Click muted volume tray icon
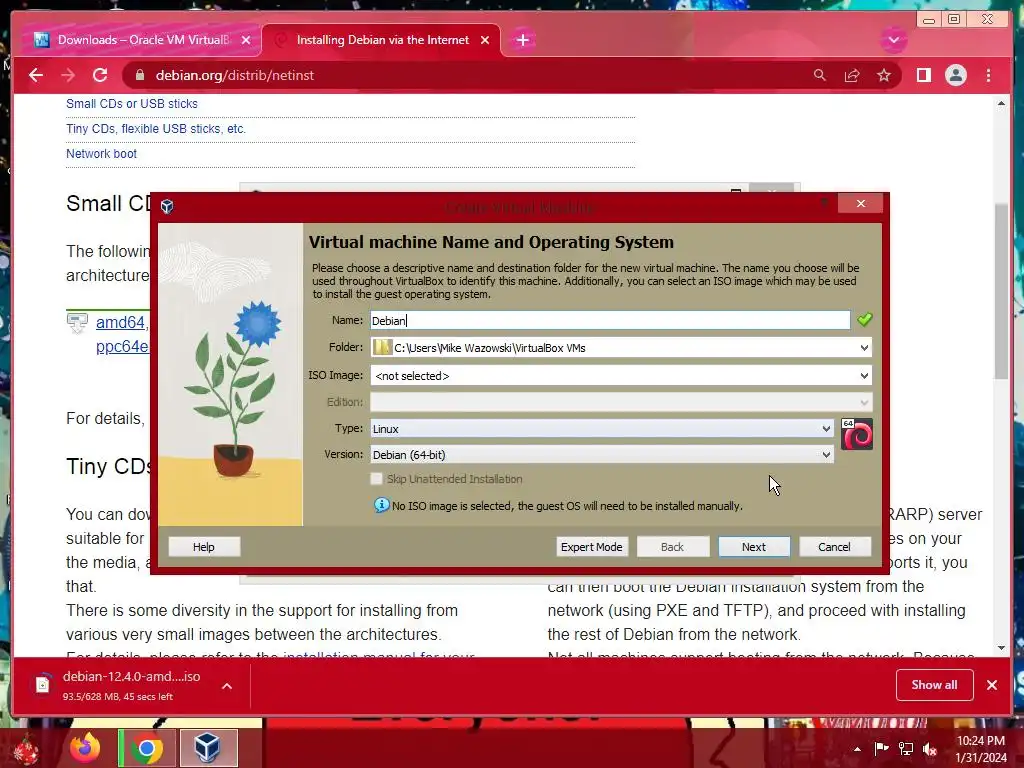Screen dimensions: 1024x768 (x=930, y=748)
